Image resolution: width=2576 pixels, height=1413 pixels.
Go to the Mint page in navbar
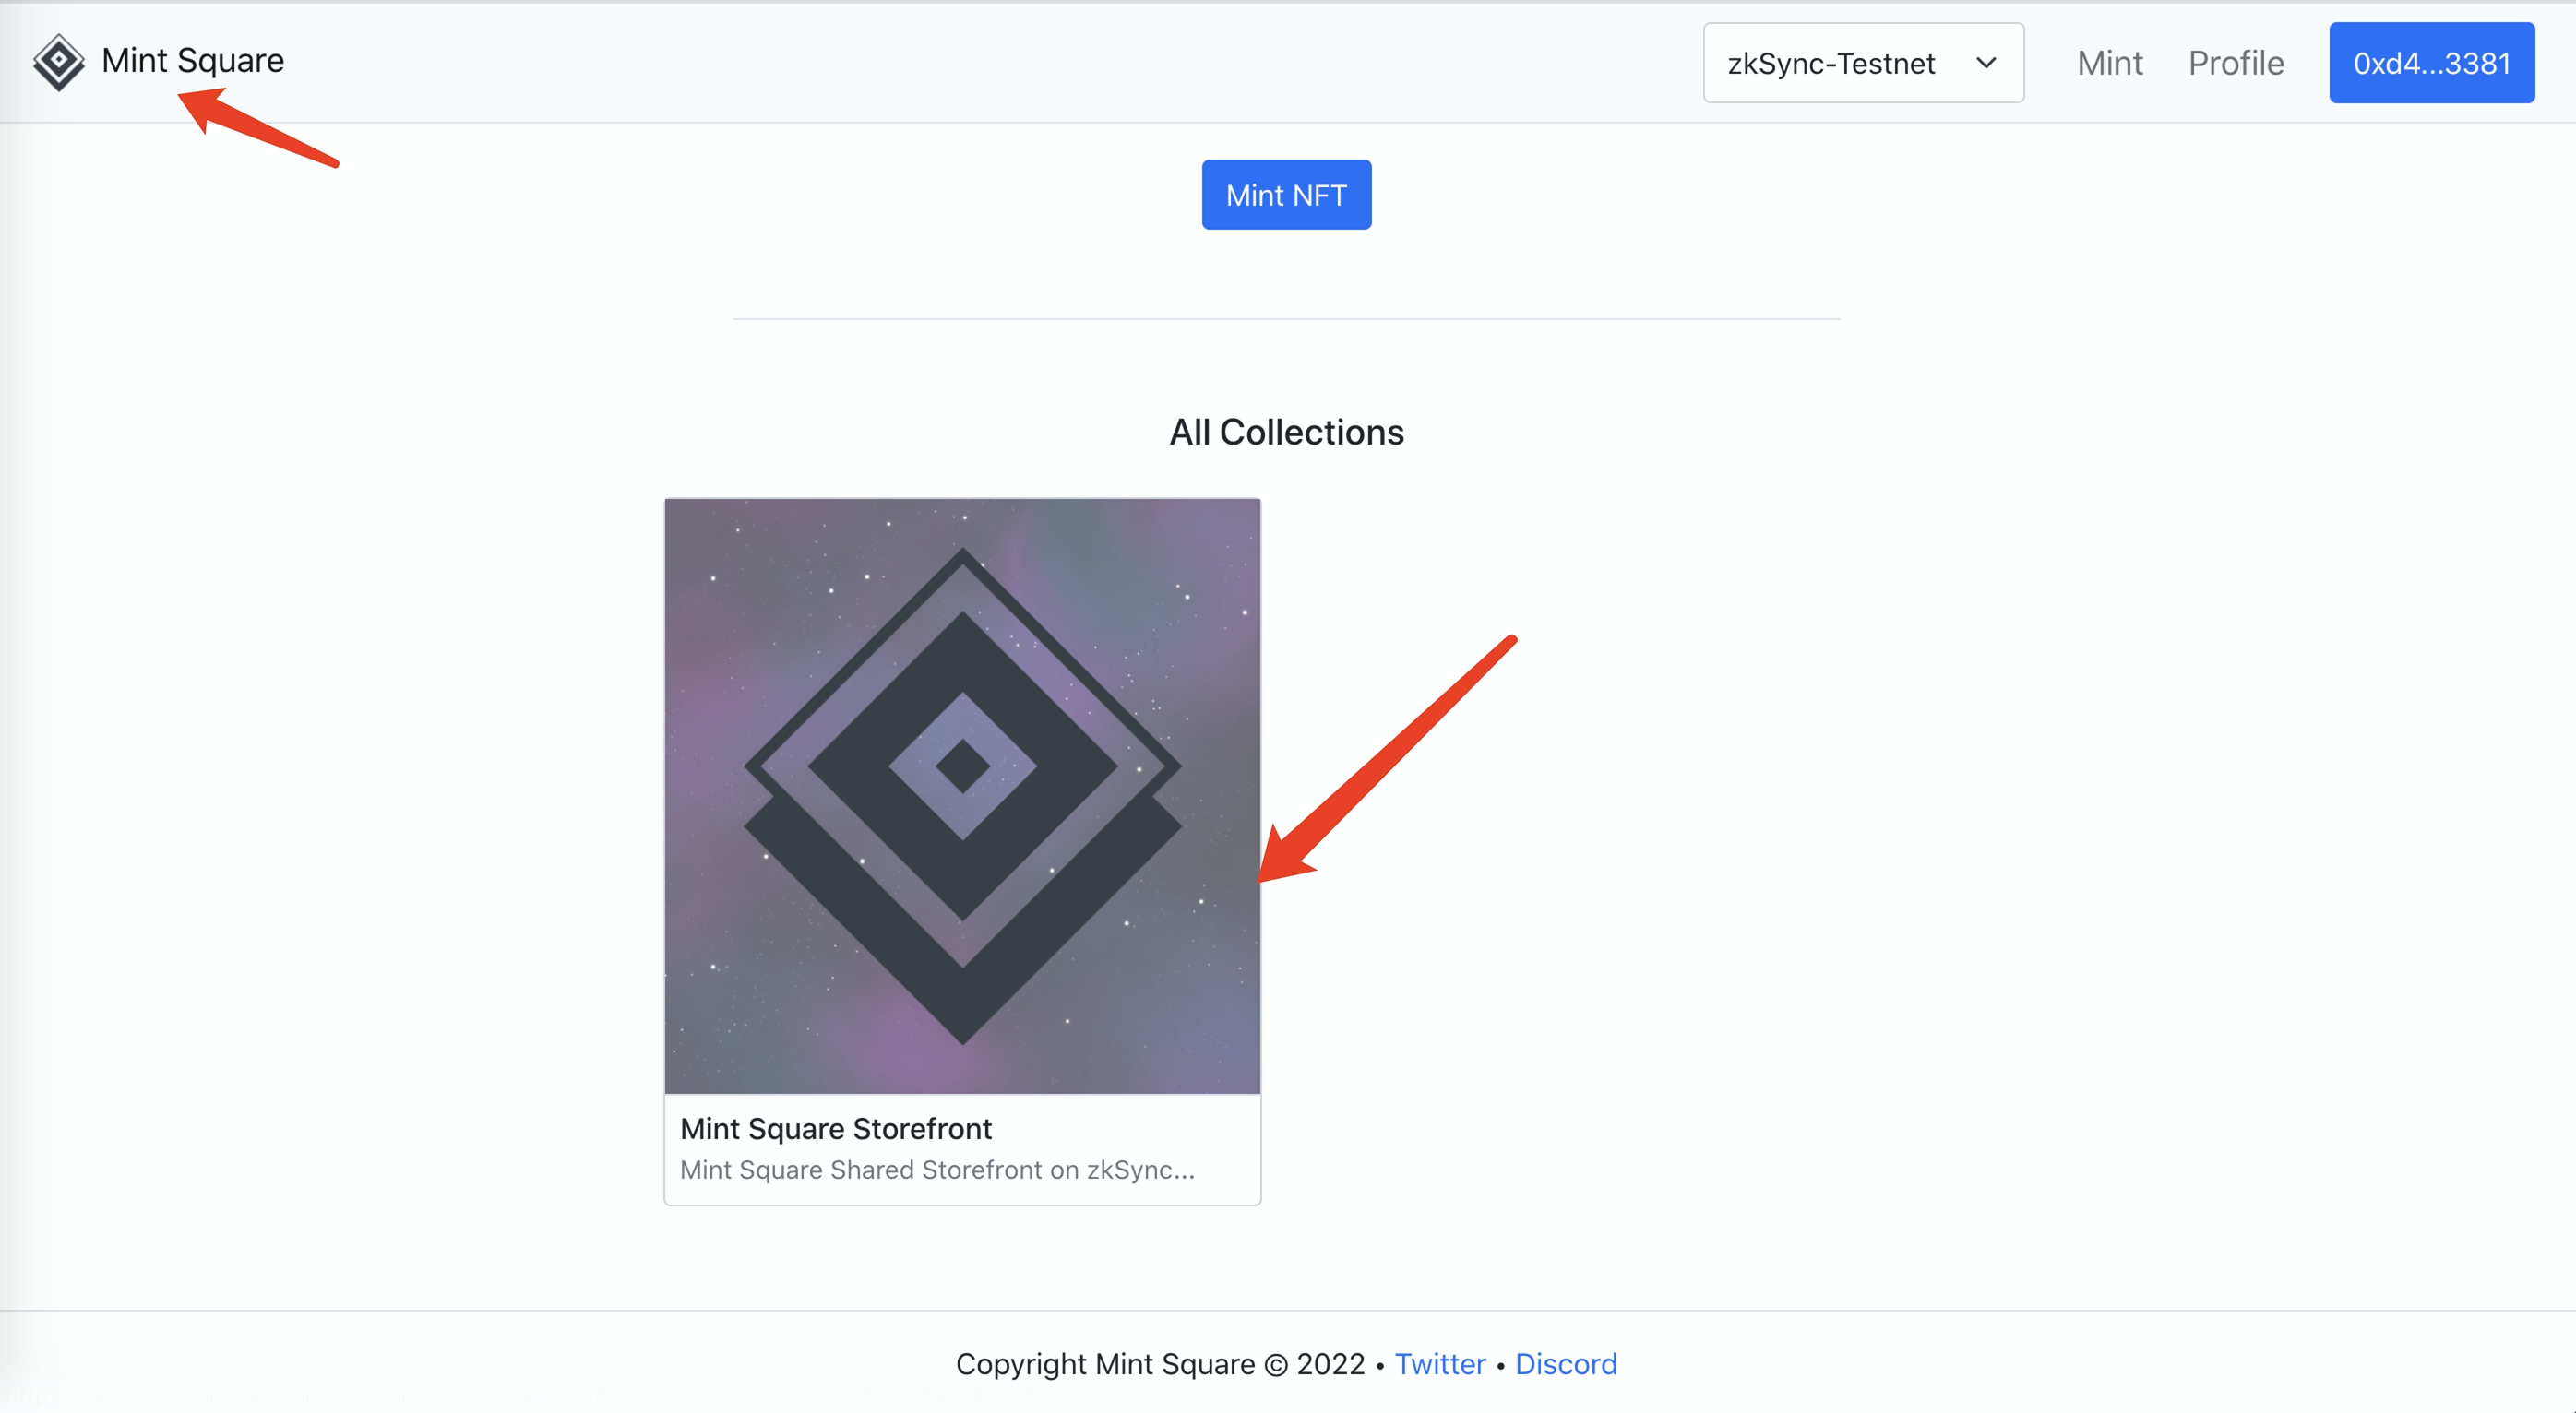click(x=2109, y=63)
